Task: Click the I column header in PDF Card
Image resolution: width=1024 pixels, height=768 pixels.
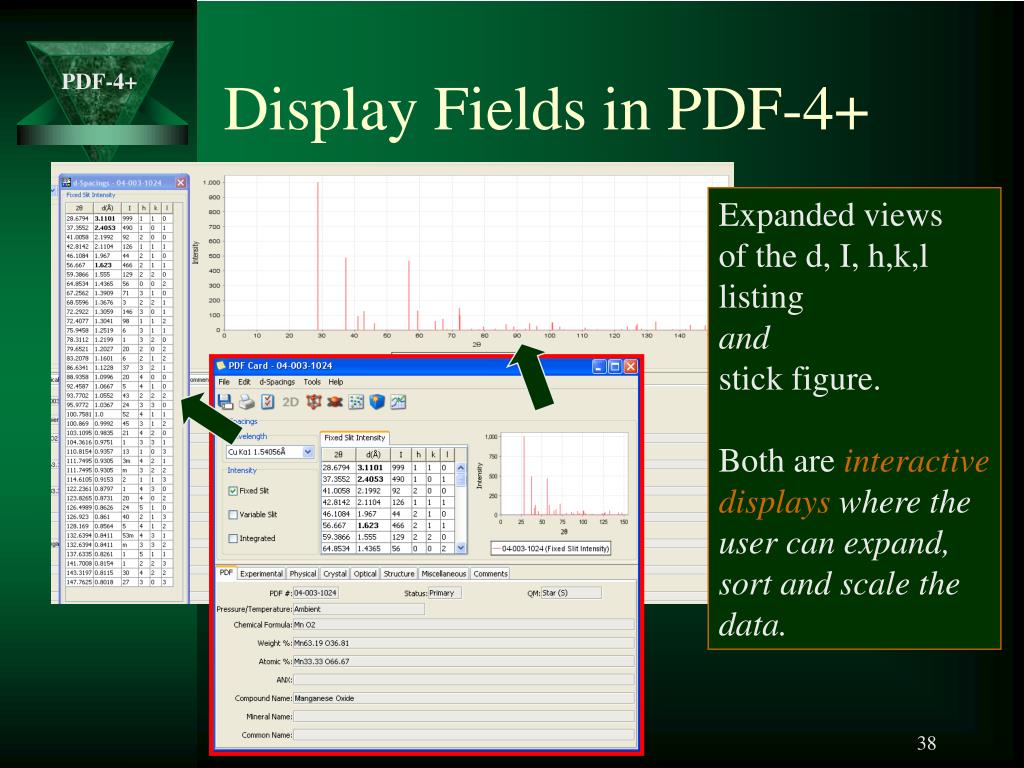Action: pyautogui.click(x=400, y=455)
